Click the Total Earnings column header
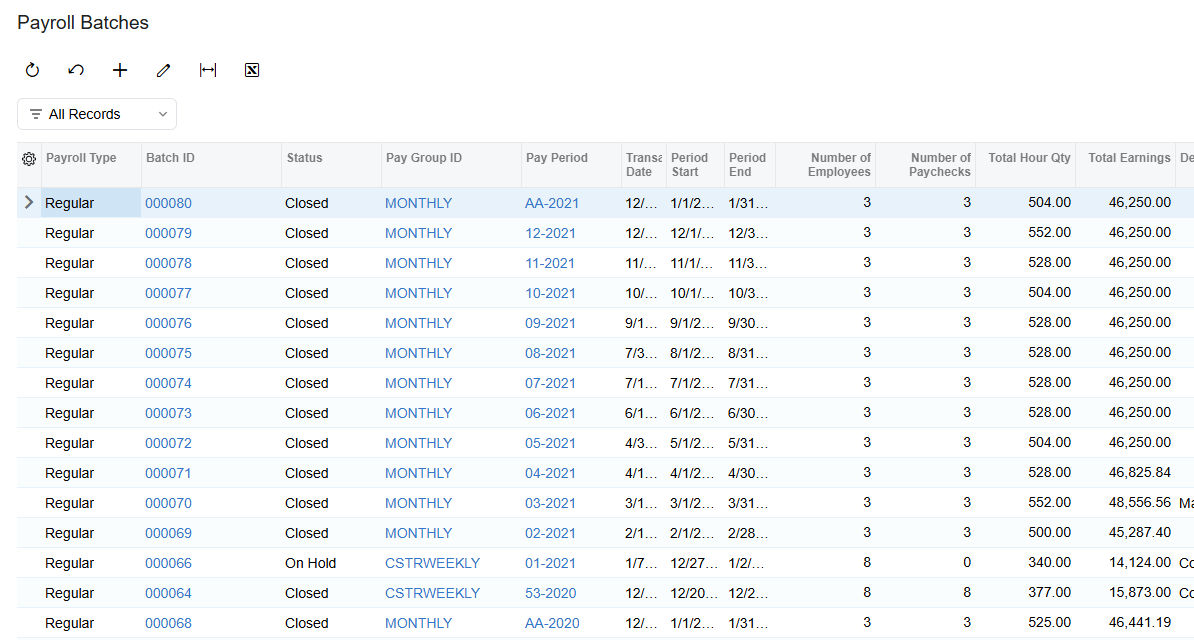This screenshot has height=640, width=1194. [1129, 158]
